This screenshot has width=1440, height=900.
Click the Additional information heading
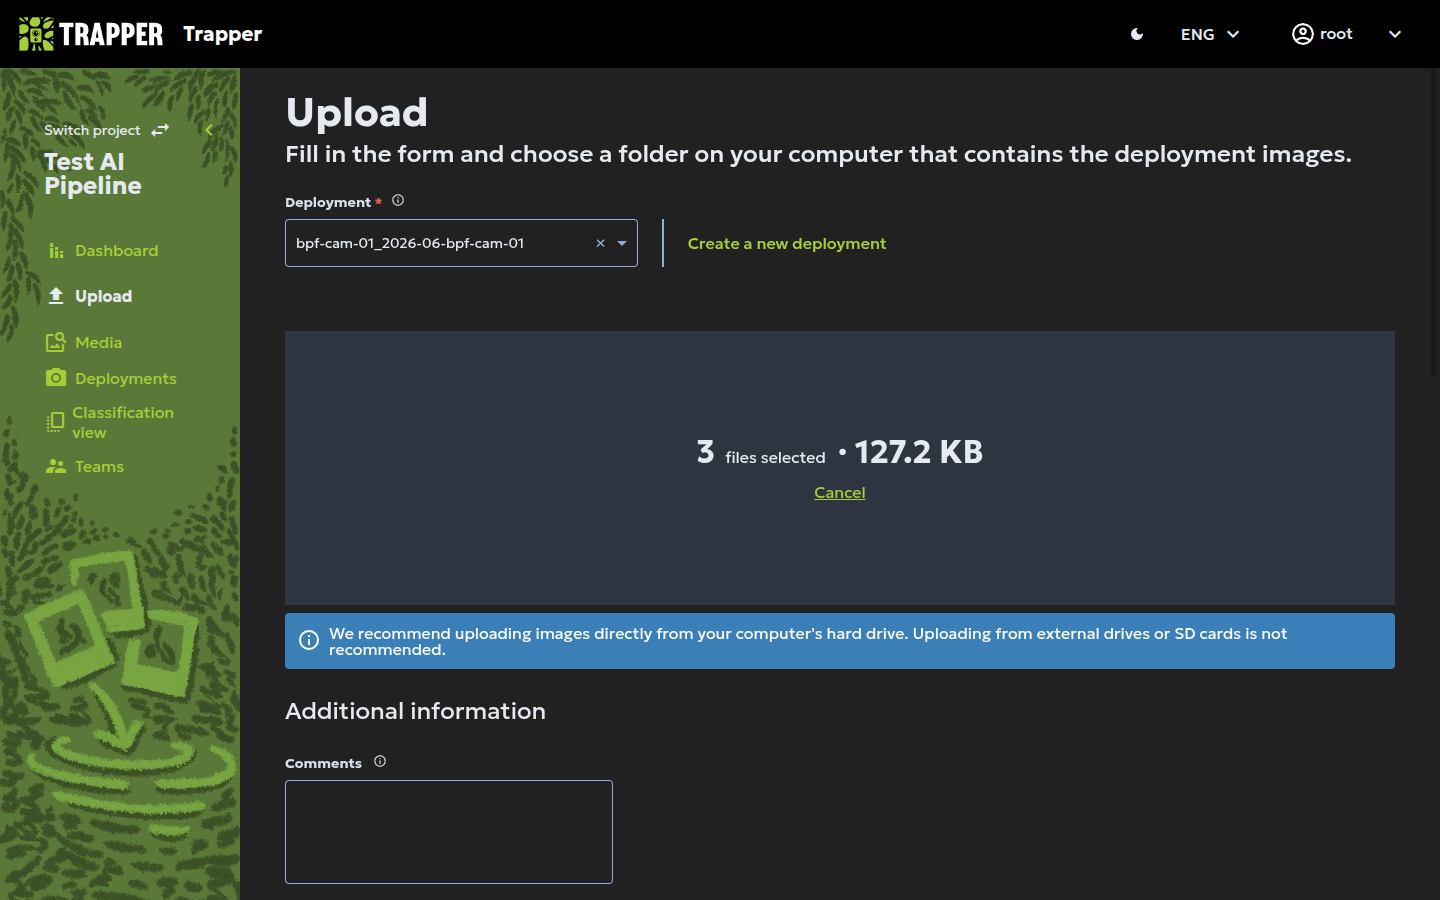[415, 711]
